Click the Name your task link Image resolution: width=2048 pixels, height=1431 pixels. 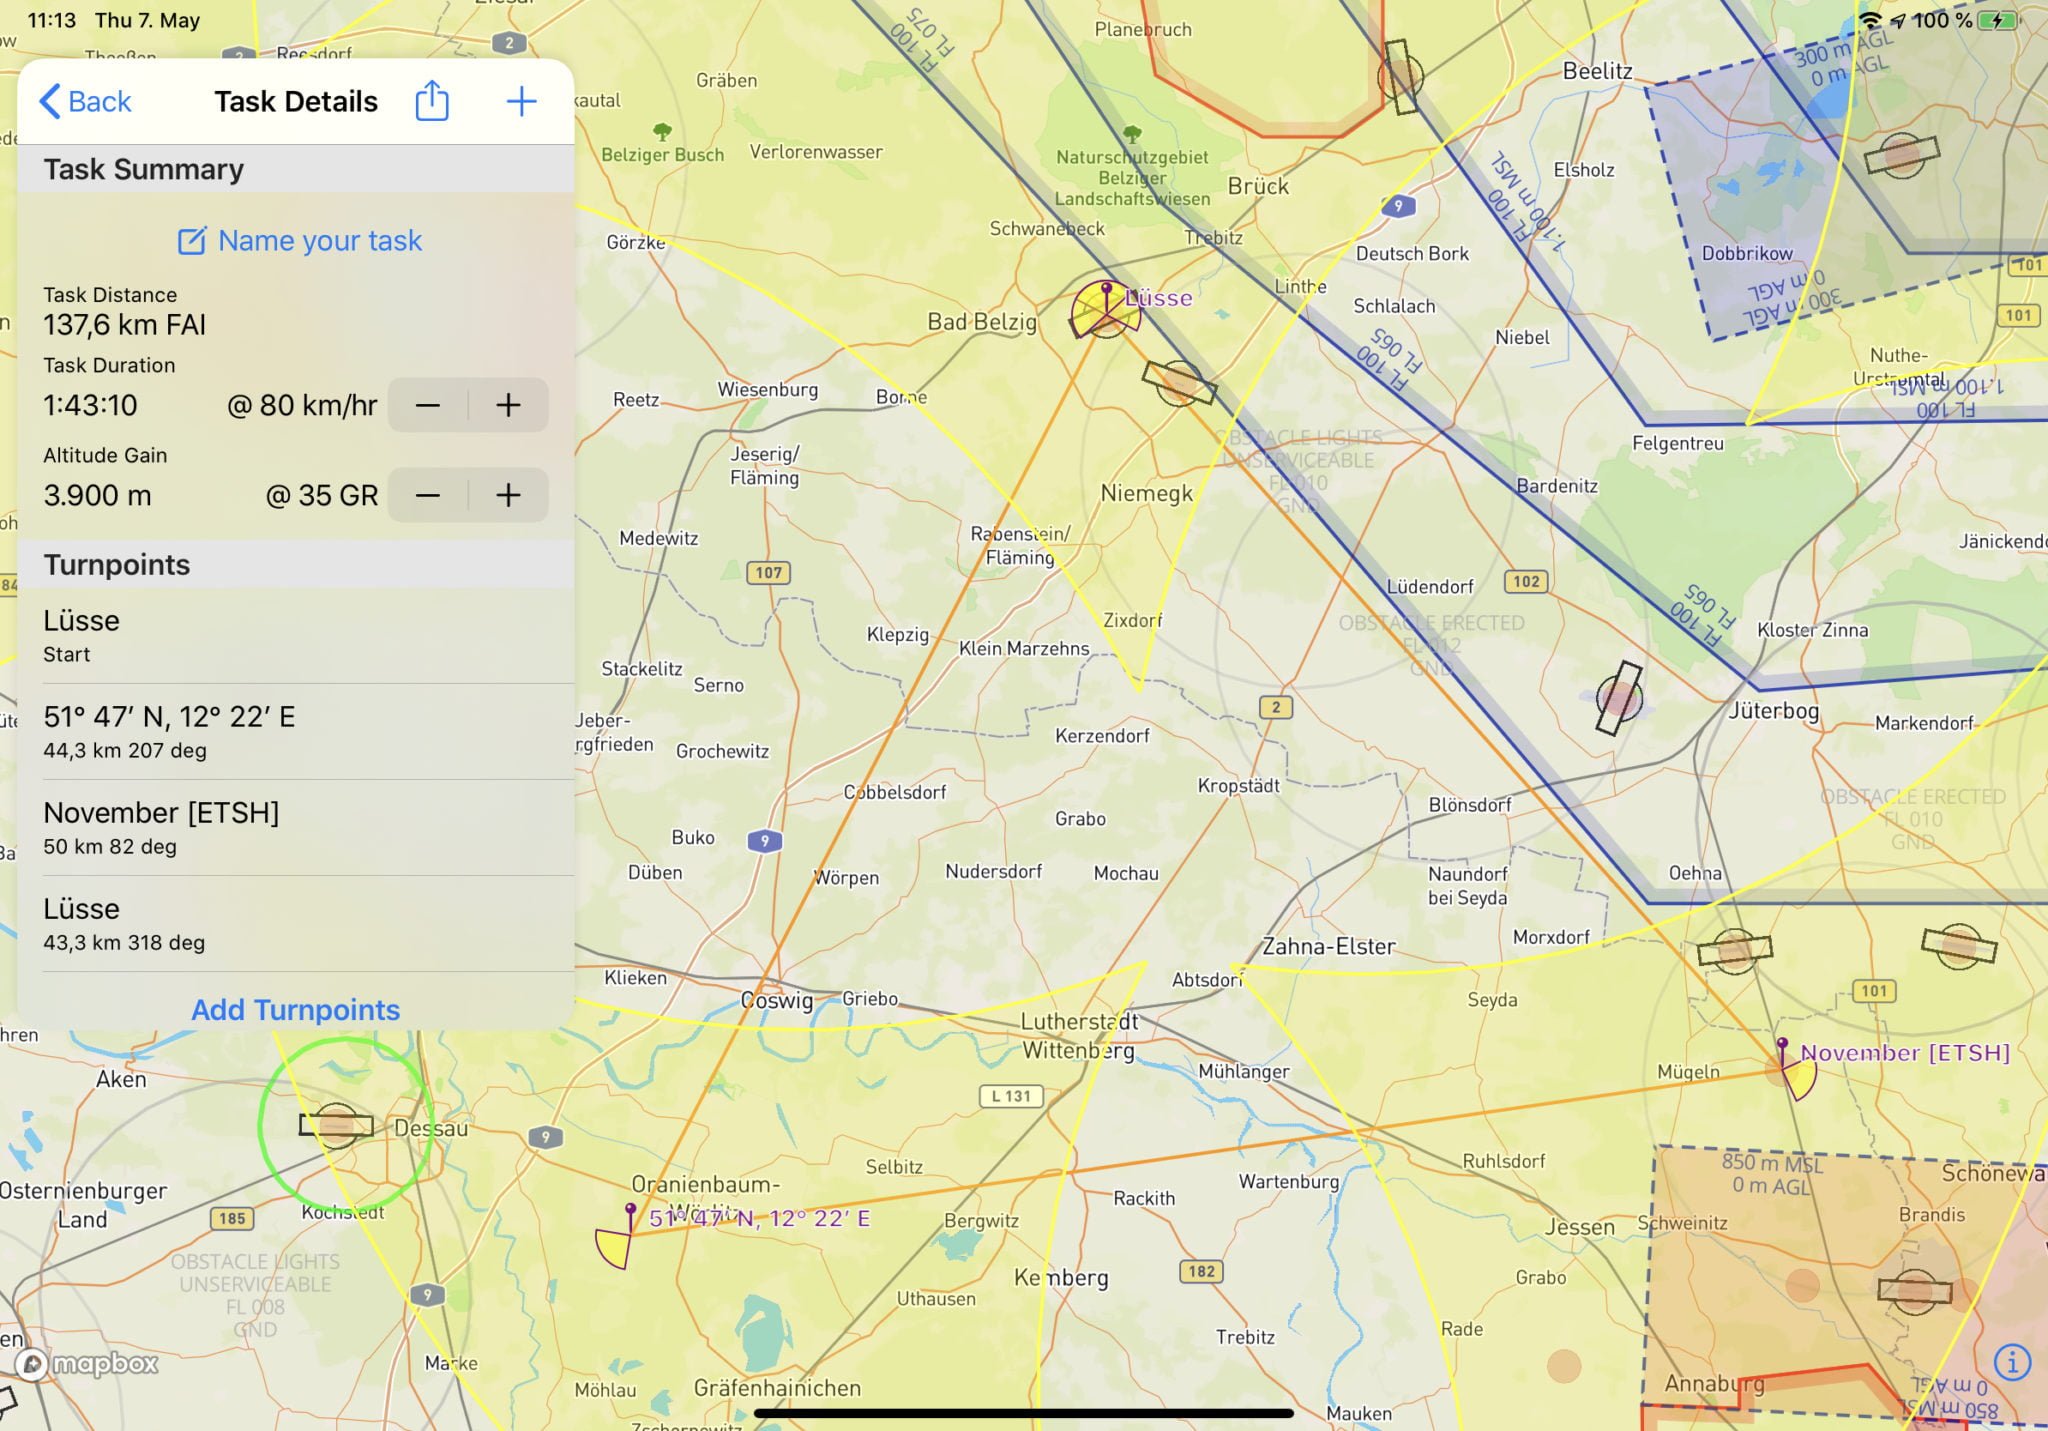click(300, 241)
